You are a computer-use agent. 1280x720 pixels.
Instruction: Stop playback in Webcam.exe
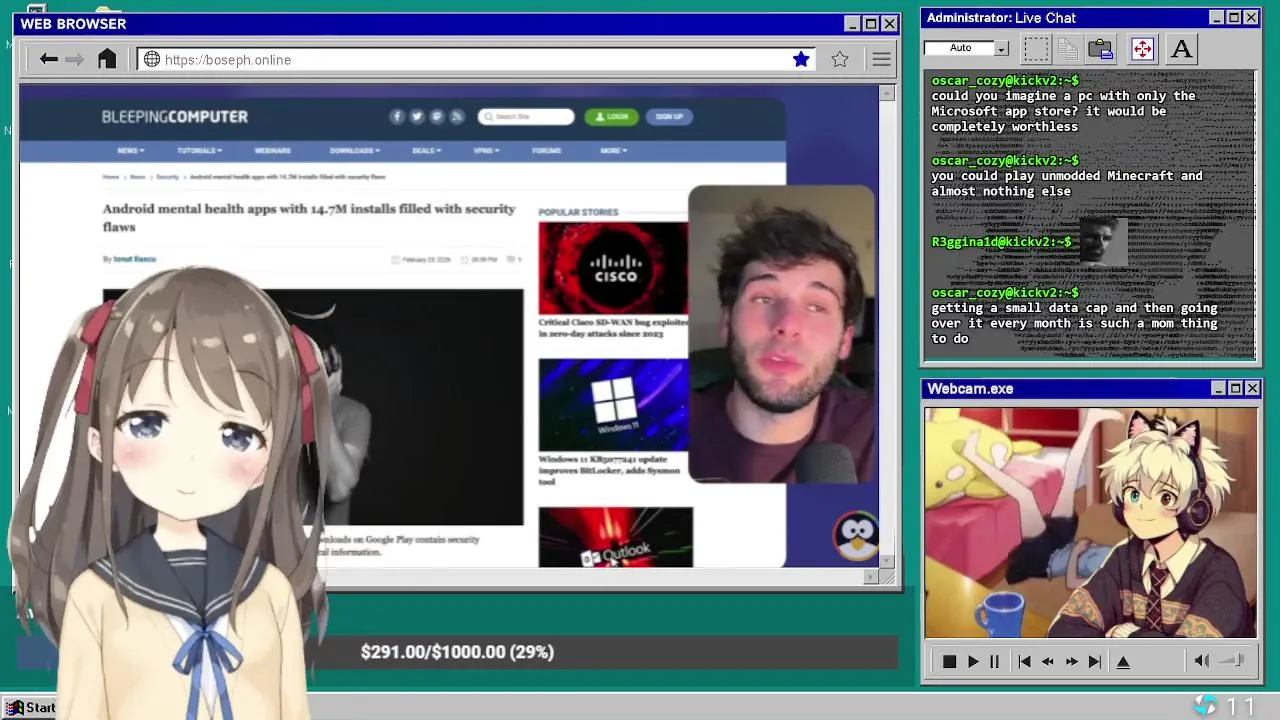pos(949,661)
